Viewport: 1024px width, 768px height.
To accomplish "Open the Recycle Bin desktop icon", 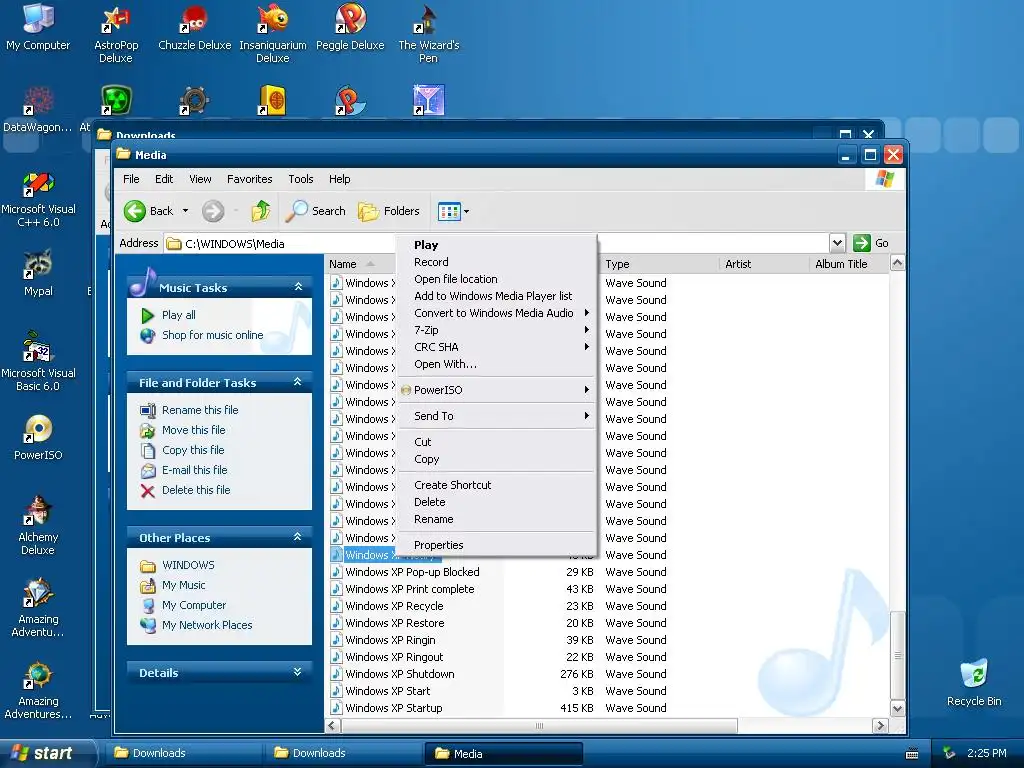I will tap(974, 682).
